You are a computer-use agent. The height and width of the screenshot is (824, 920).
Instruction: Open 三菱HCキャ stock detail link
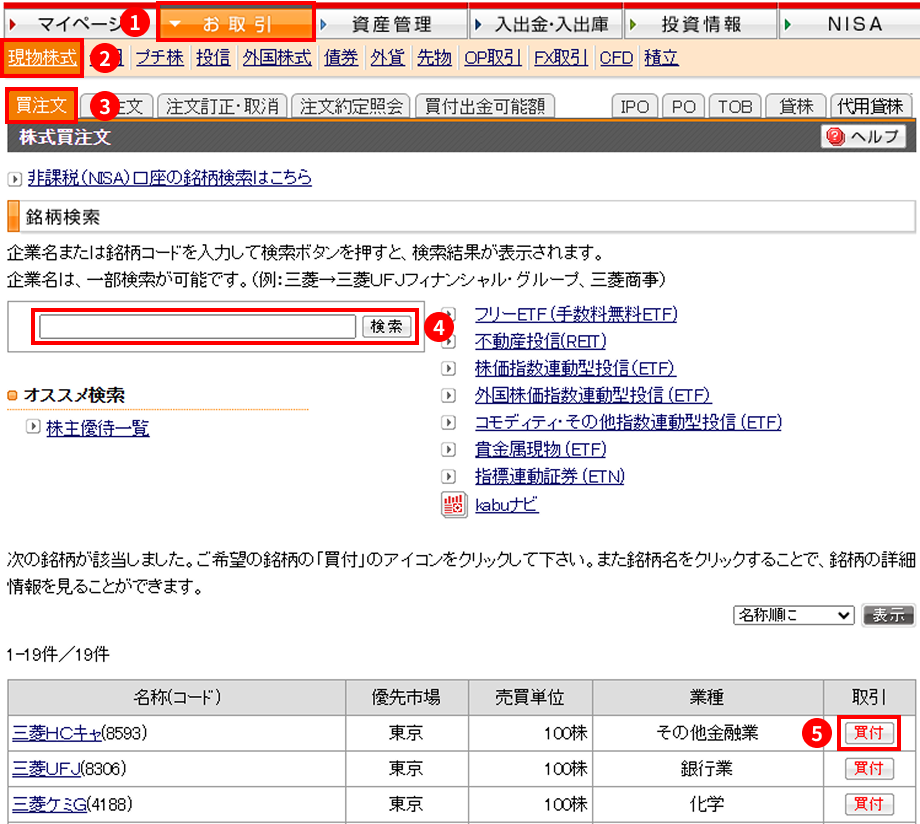pos(57,733)
